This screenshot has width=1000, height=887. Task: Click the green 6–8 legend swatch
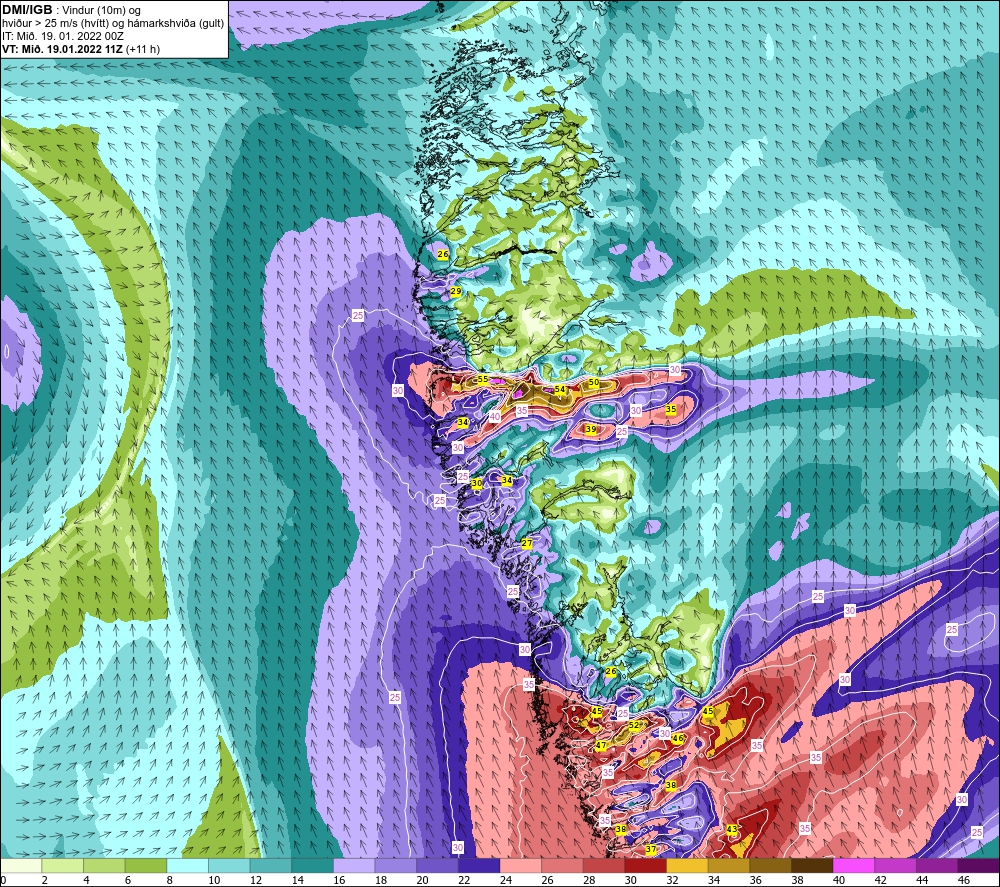pyautogui.click(x=146, y=866)
